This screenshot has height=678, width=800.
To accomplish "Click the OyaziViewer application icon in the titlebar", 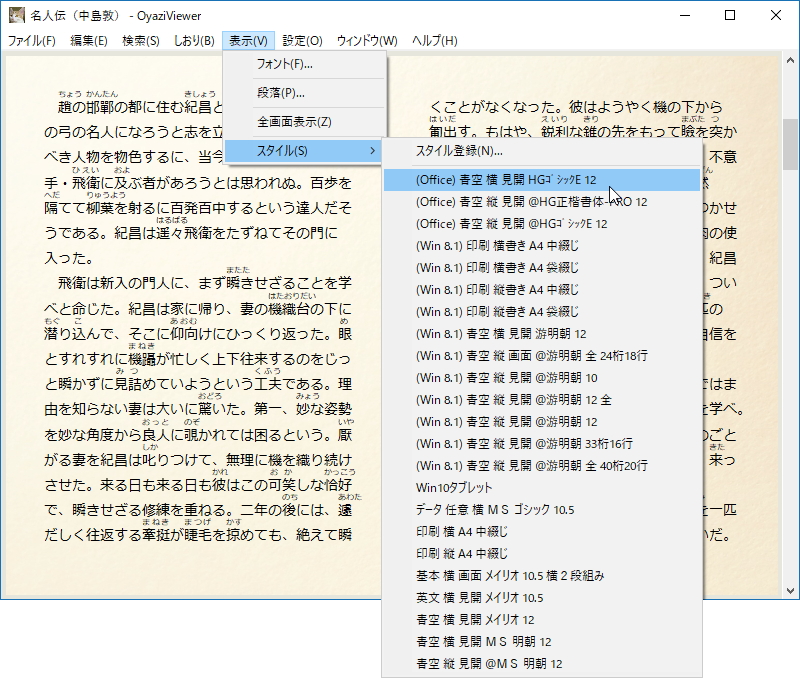I will point(17,16).
